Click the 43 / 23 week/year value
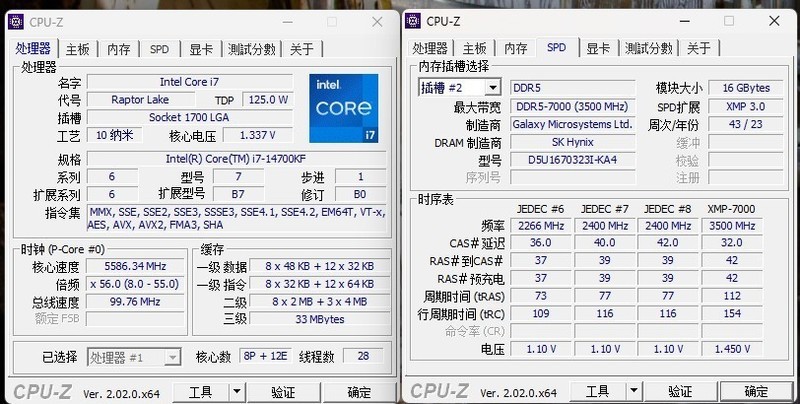Screen dimensions: 800x404 746,124
